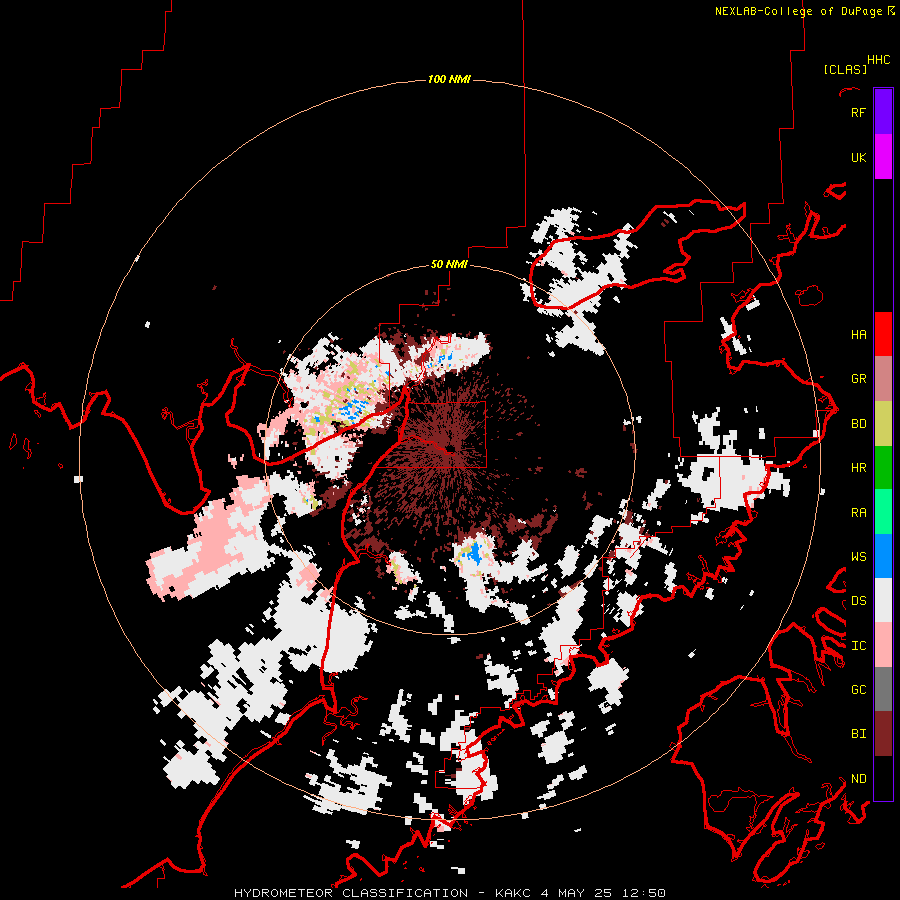Click the BI brown legend swatch

(x=883, y=734)
